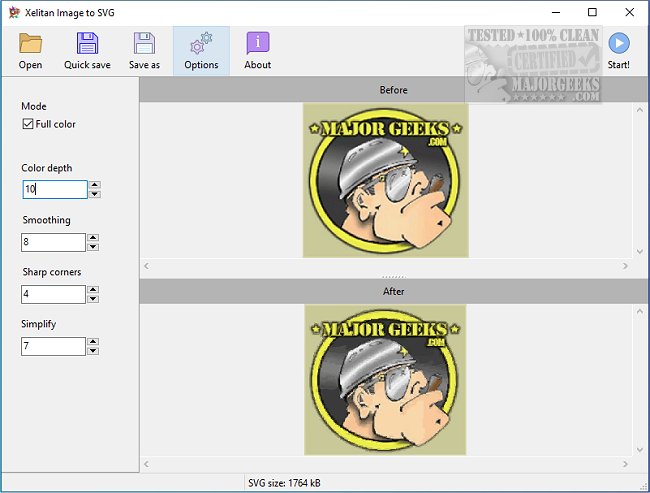Click After panel scroll down arrow
The width and height of the screenshot is (650, 493).
(640, 449)
